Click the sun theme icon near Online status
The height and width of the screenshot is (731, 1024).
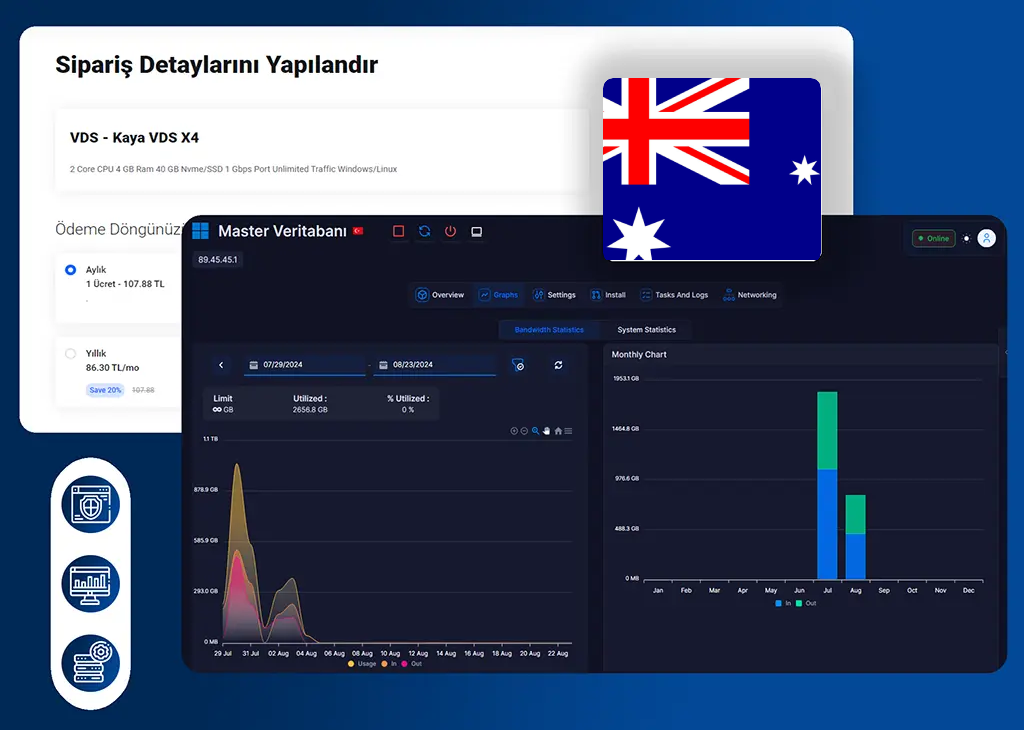click(x=964, y=239)
